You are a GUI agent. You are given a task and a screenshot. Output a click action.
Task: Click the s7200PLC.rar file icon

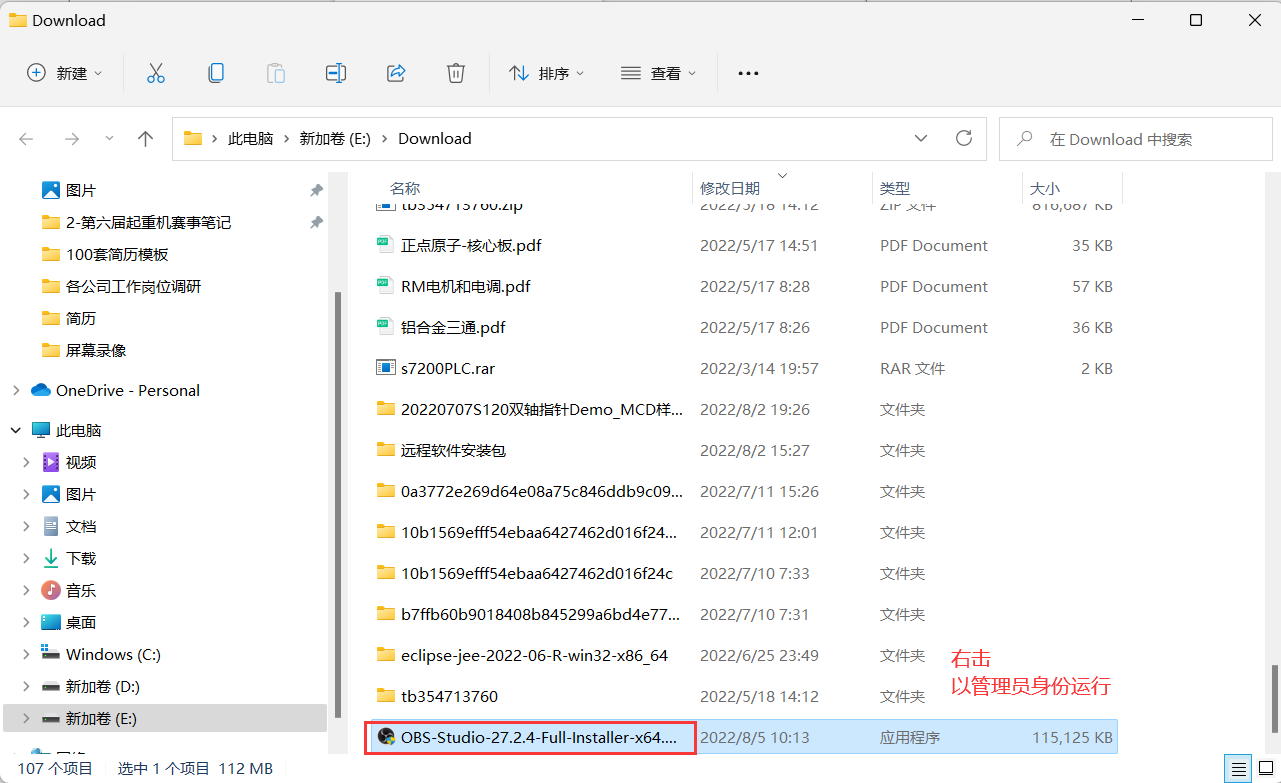point(386,368)
